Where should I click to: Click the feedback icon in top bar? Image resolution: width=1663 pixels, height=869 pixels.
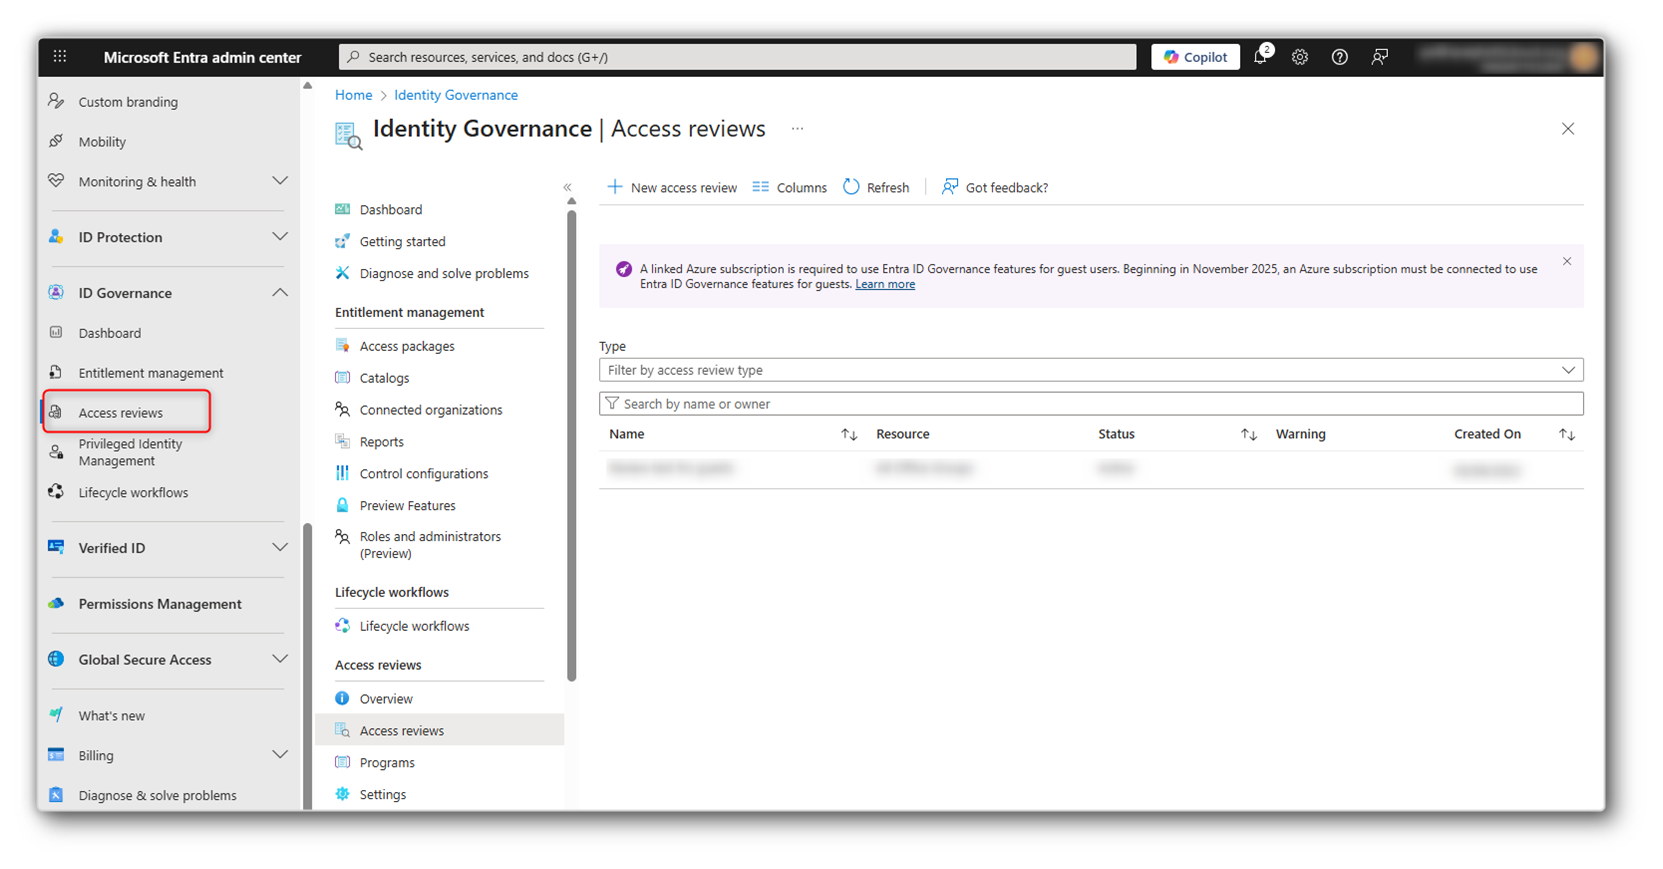coord(1379,57)
